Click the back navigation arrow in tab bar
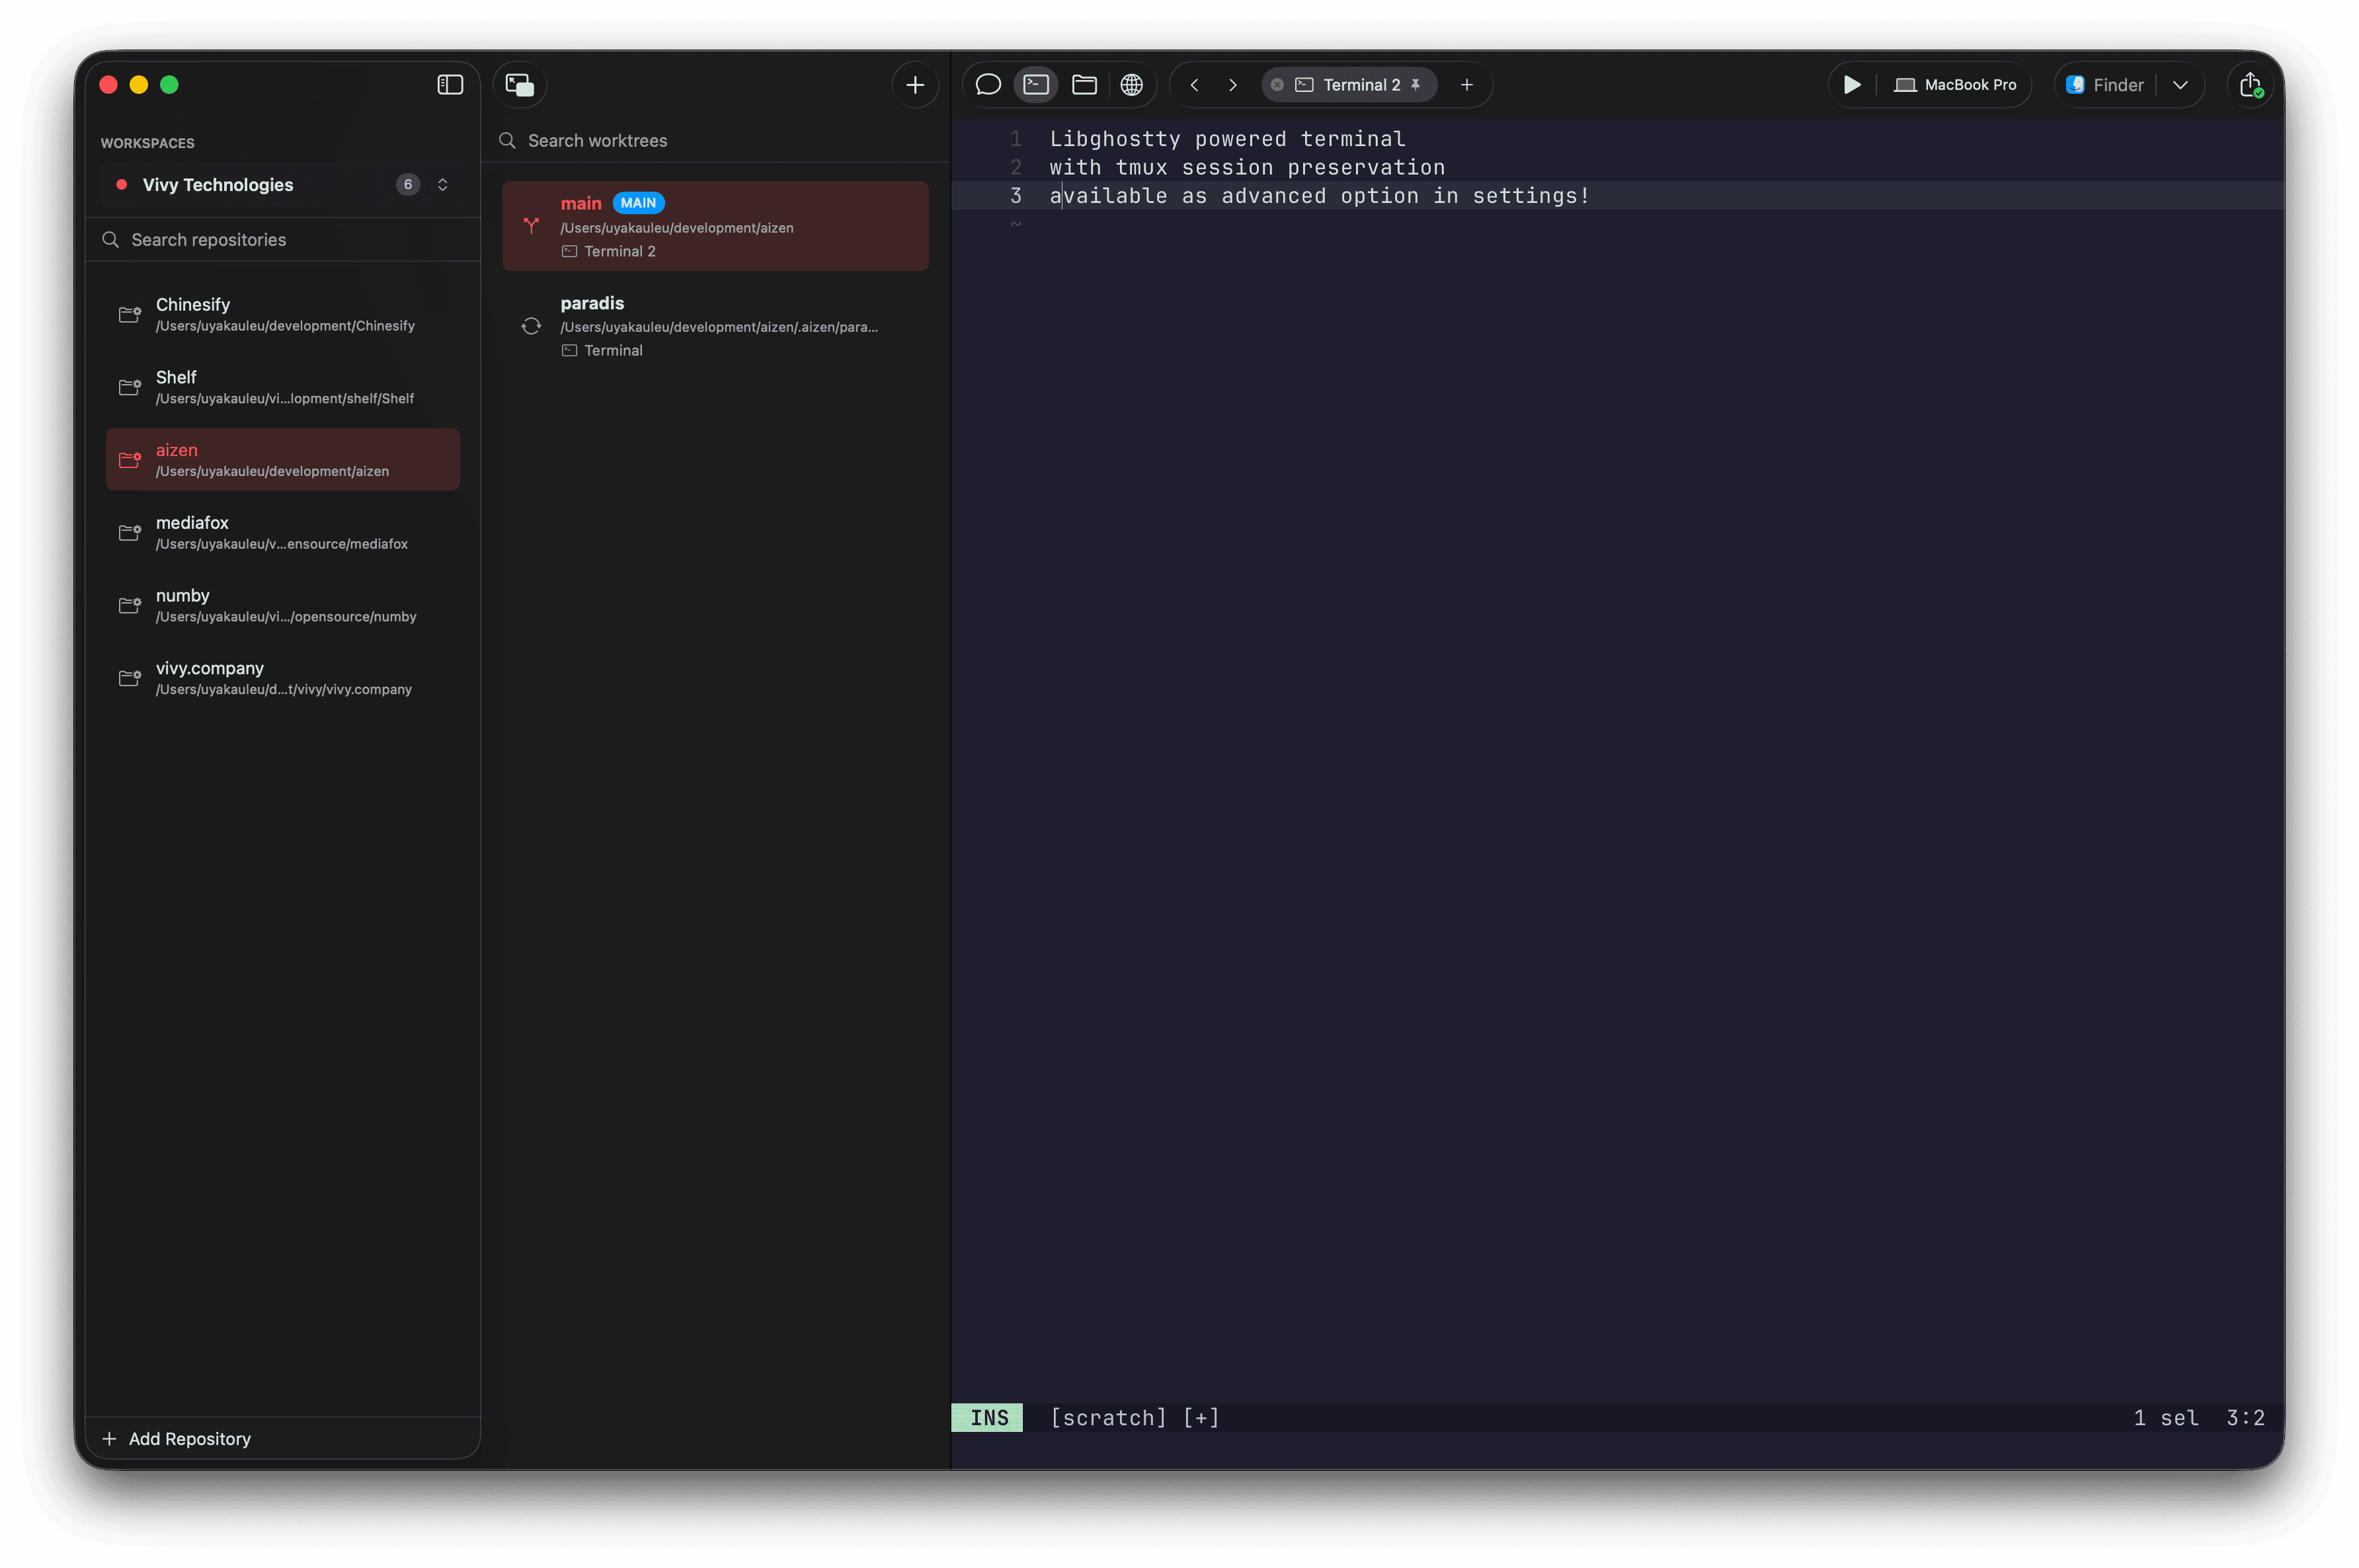Screen dimensions: 2359x1568 [1194, 84]
